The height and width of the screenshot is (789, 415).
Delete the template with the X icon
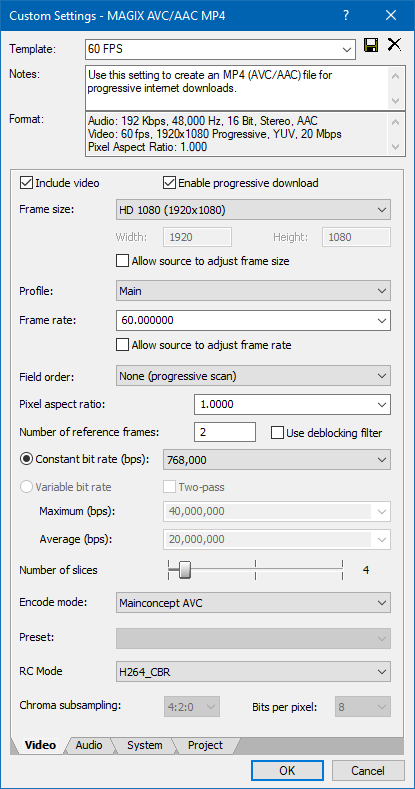coord(394,45)
